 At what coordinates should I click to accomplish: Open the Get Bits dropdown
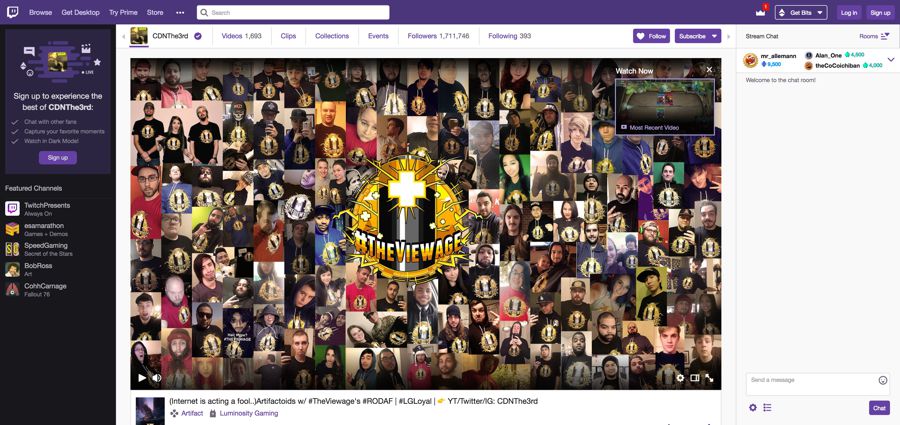pos(801,12)
